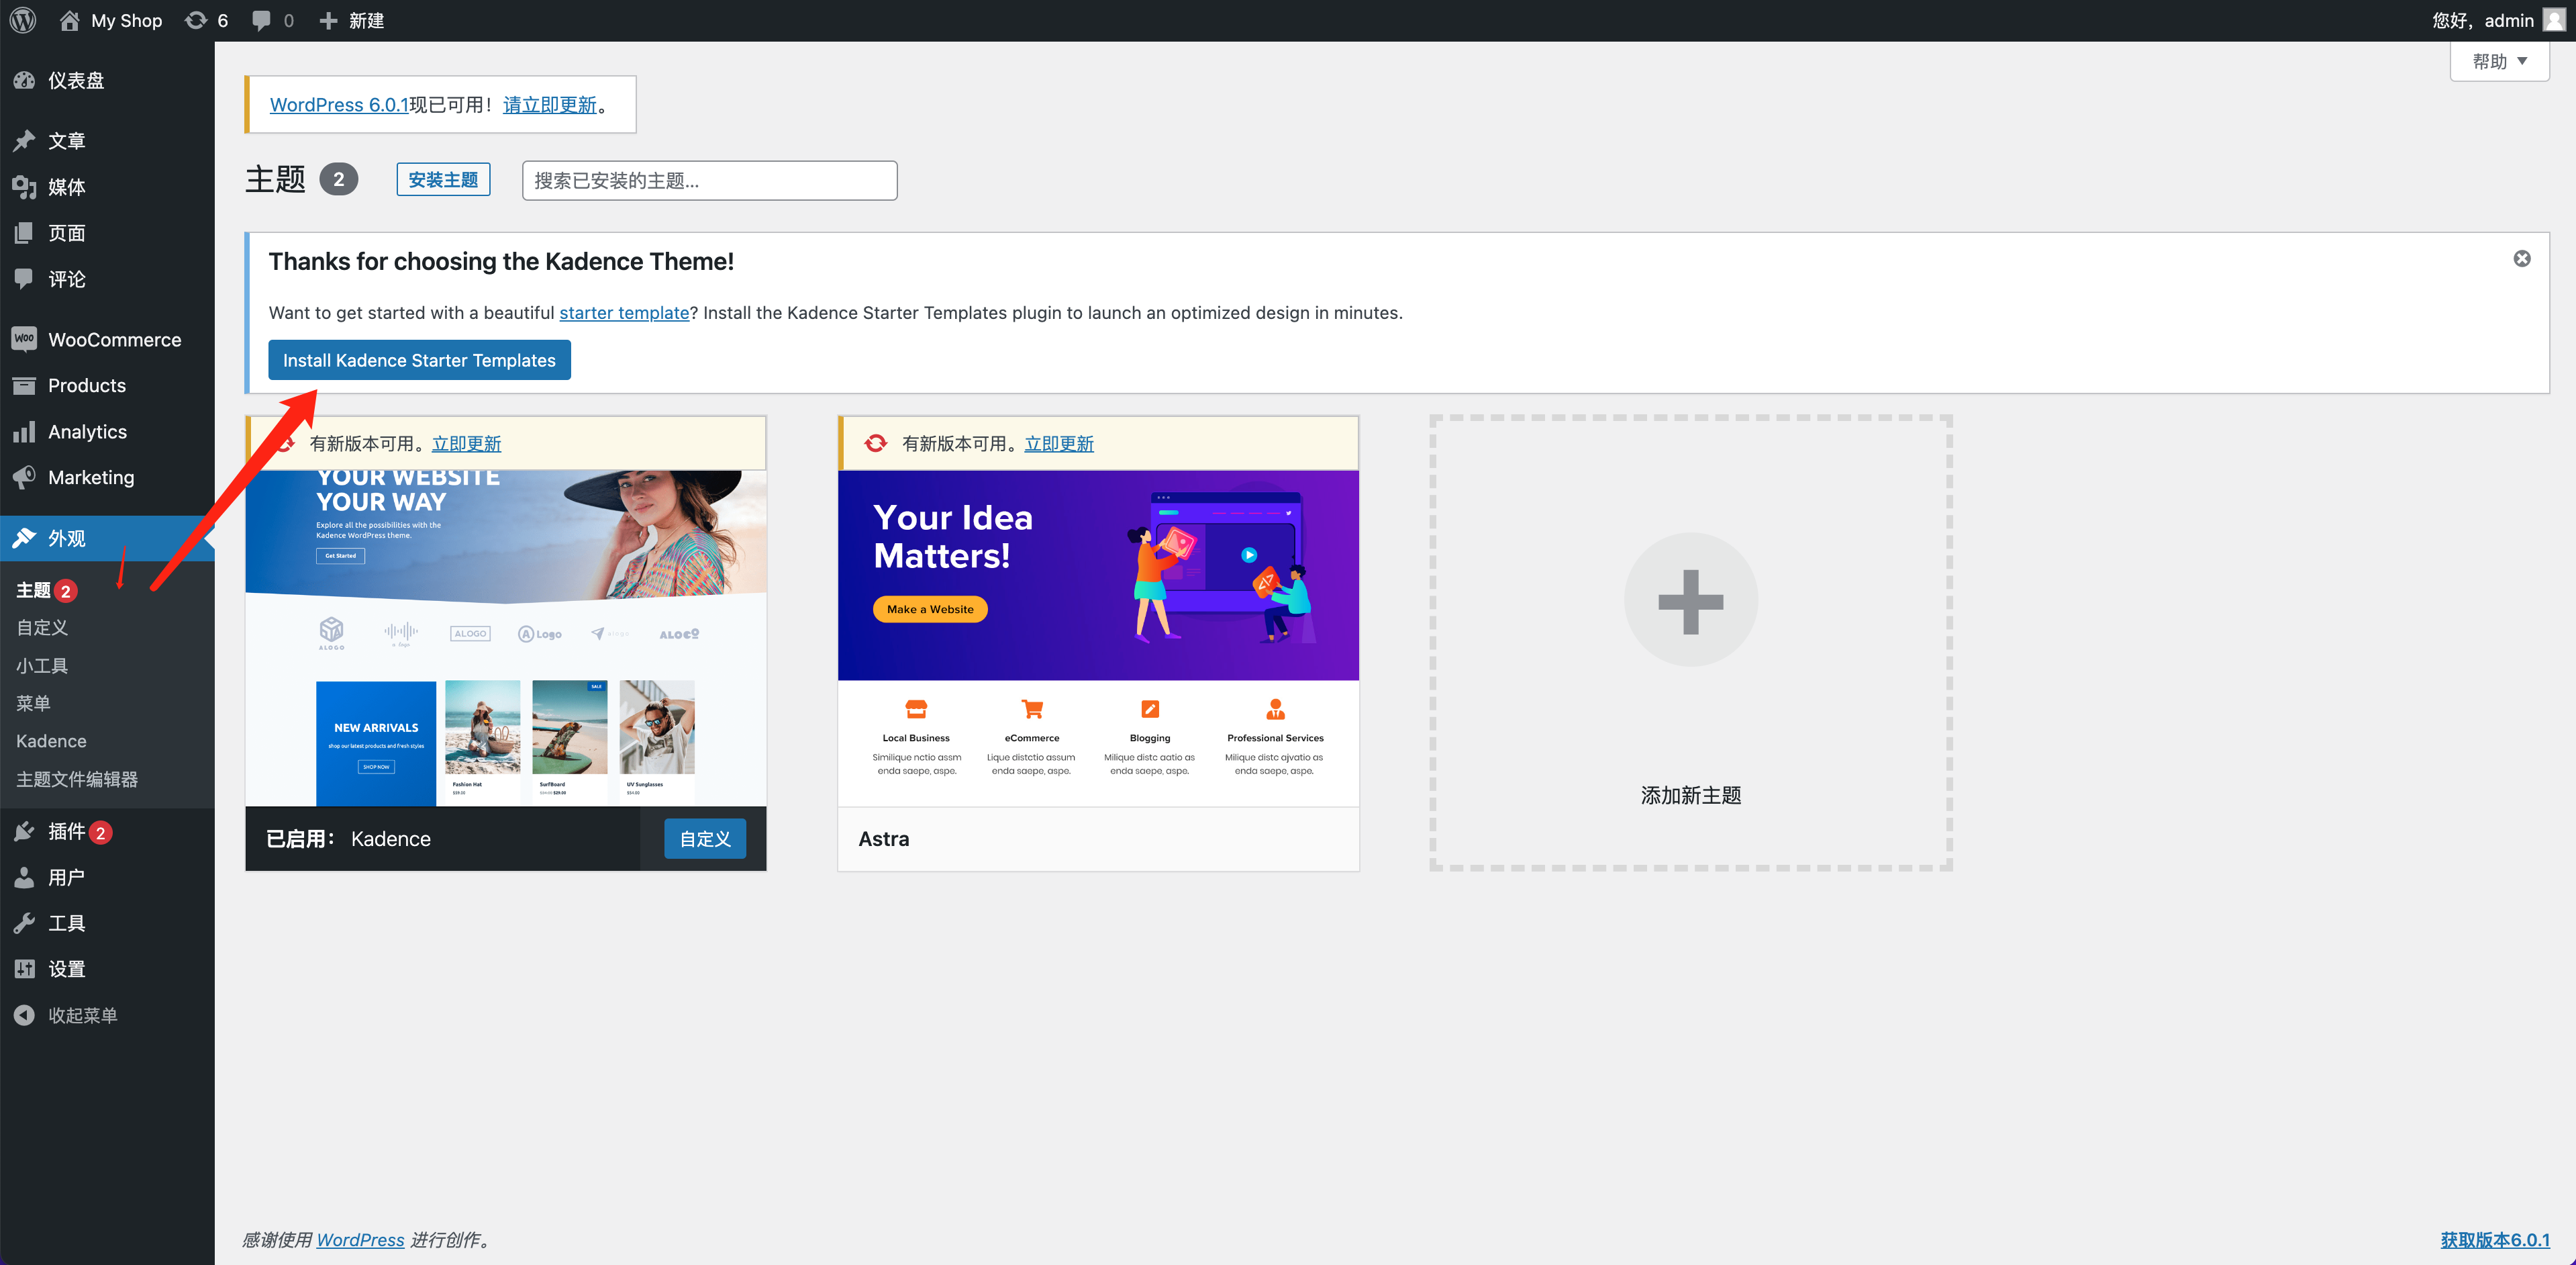Click the 安装主题 button
The width and height of the screenshot is (2576, 1265).
click(x=443, y=180)
